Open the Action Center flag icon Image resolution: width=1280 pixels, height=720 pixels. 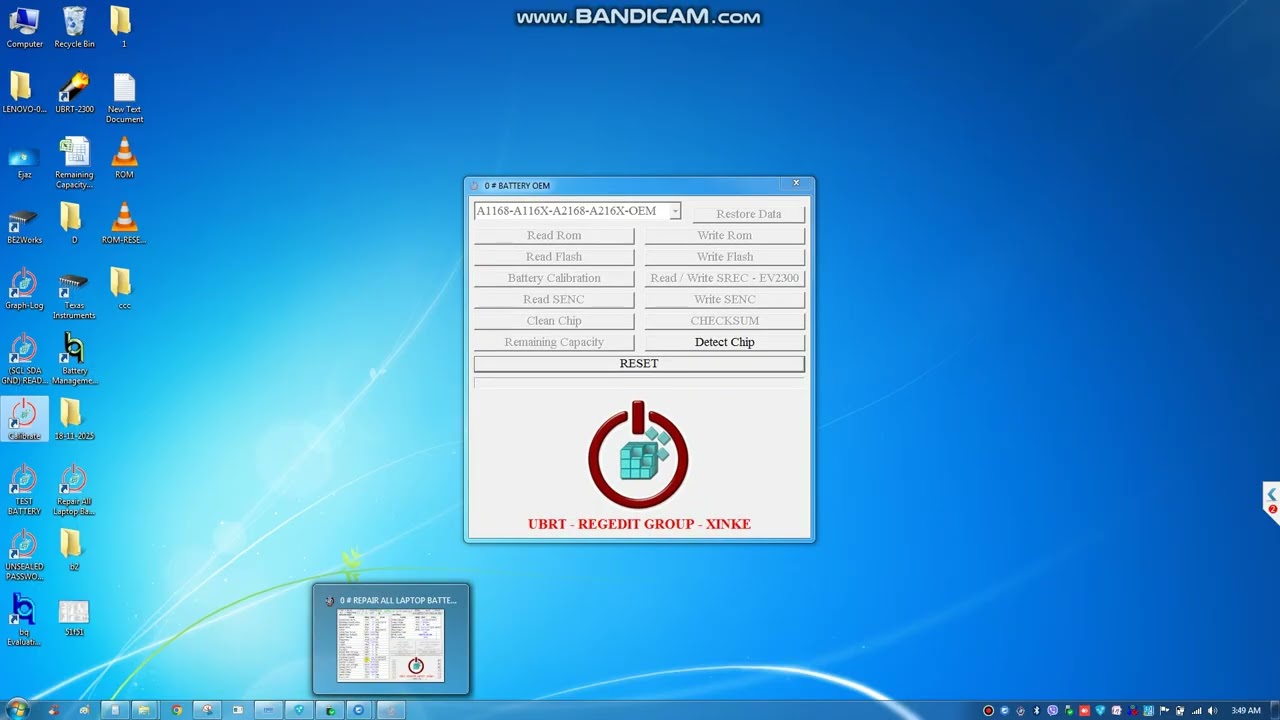[1165, 711]
